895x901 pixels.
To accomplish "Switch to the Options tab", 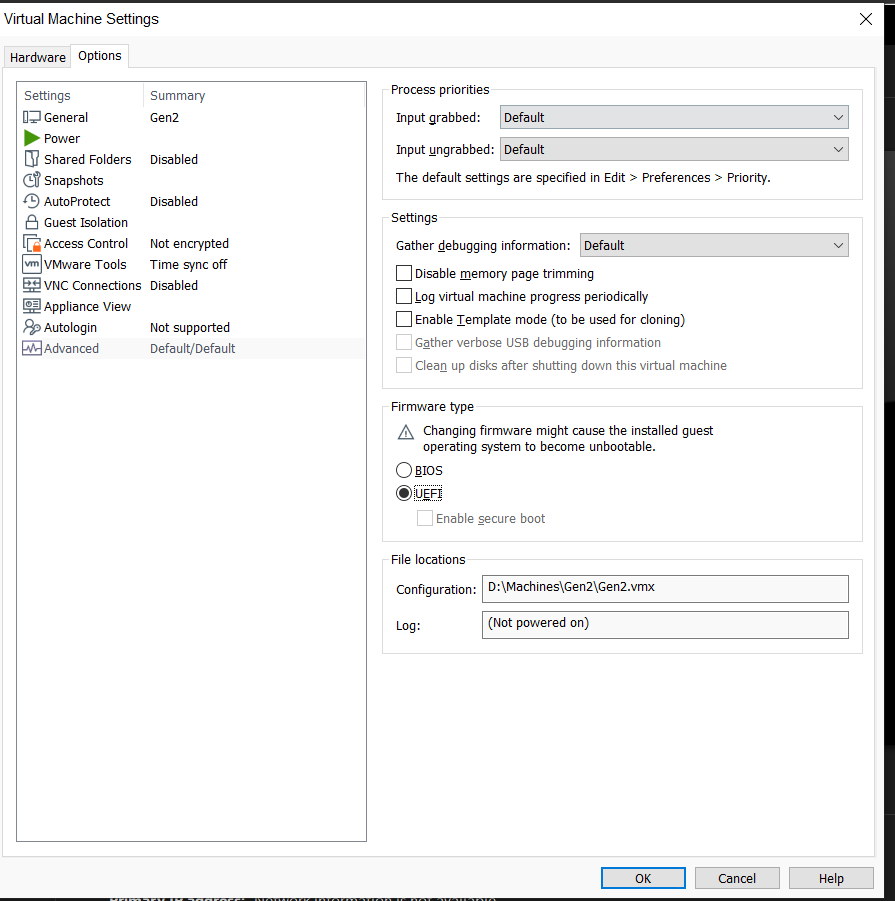I will tap(99, 56).
